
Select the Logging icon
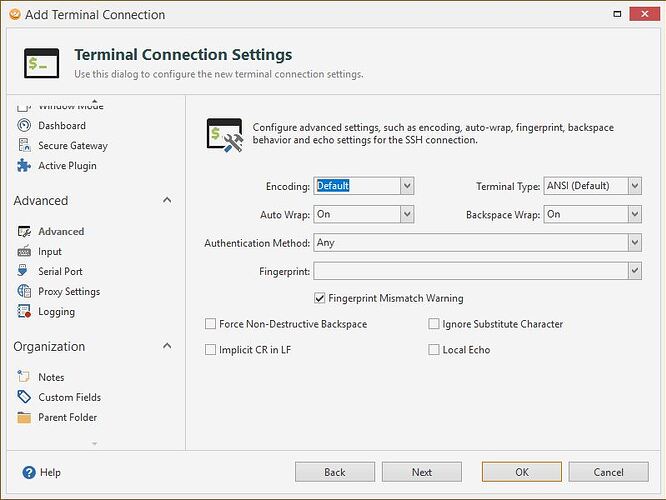point(25,312)
